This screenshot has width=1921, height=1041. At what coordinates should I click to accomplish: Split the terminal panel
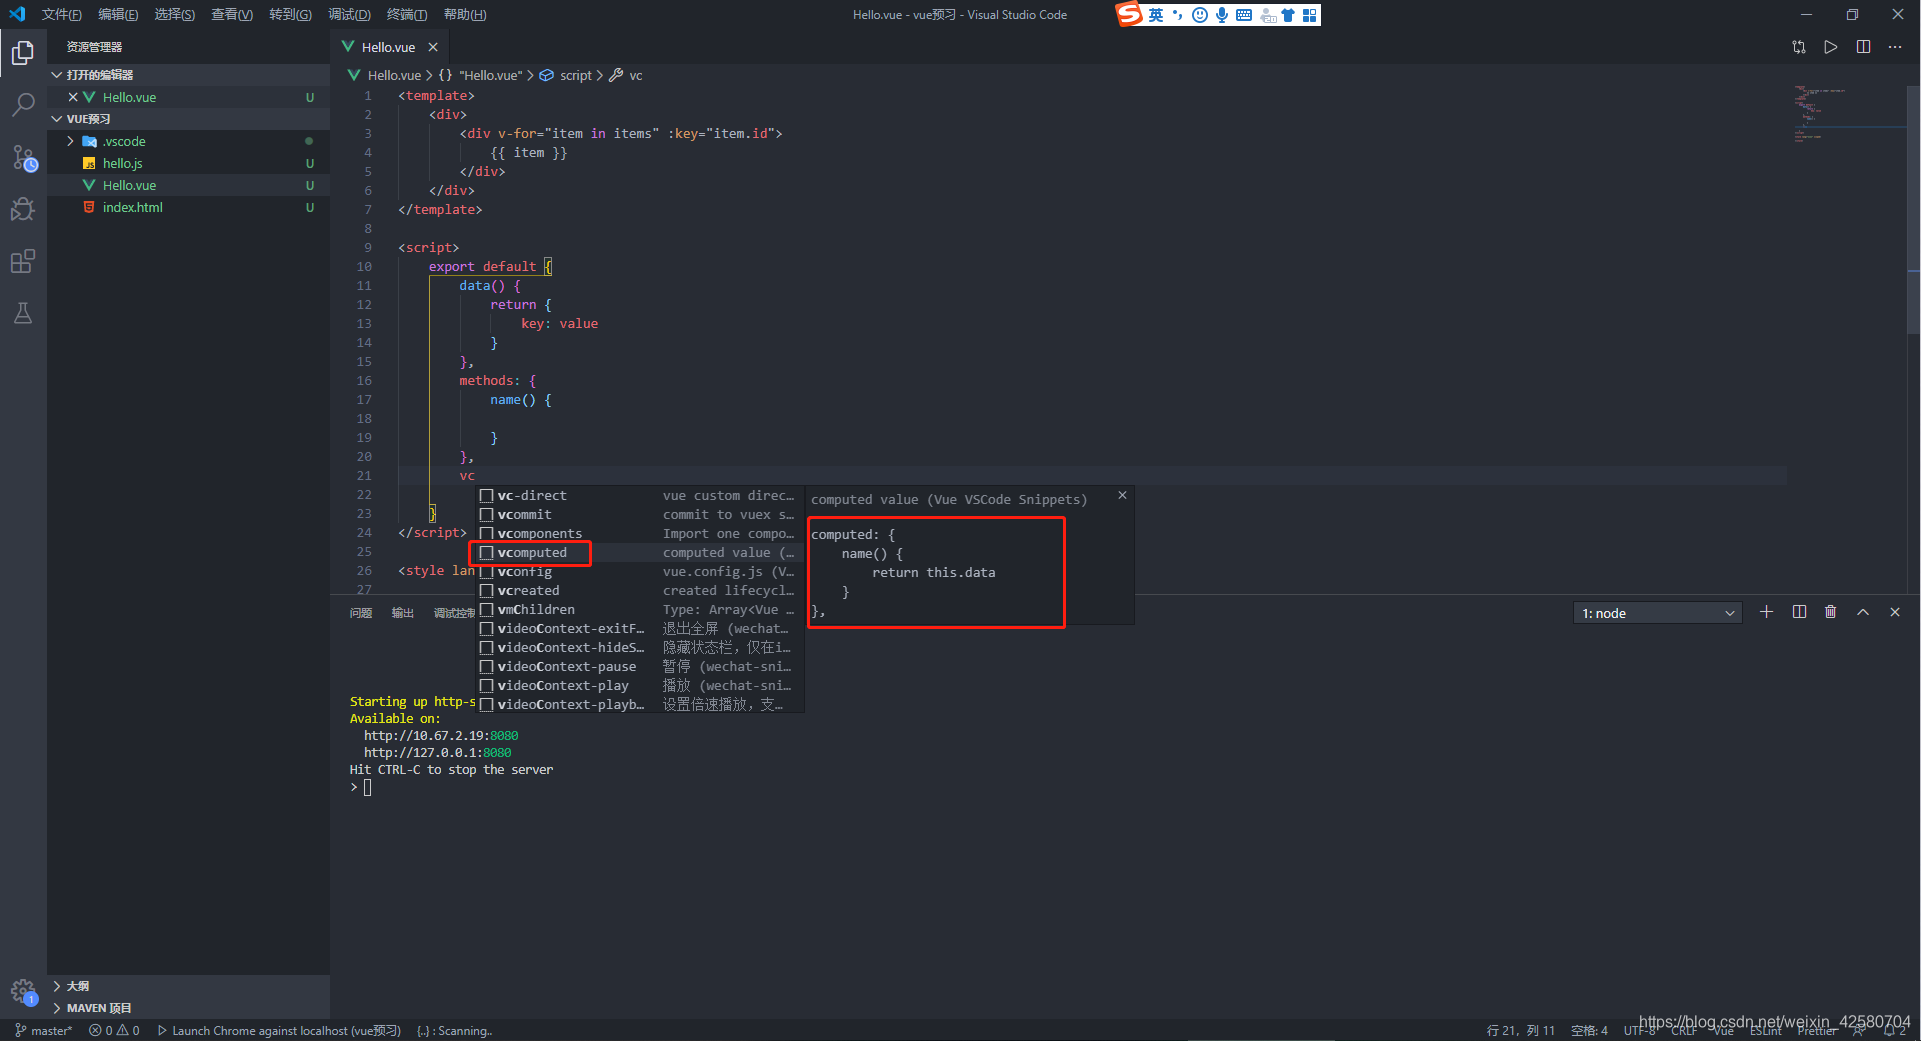1799,612
